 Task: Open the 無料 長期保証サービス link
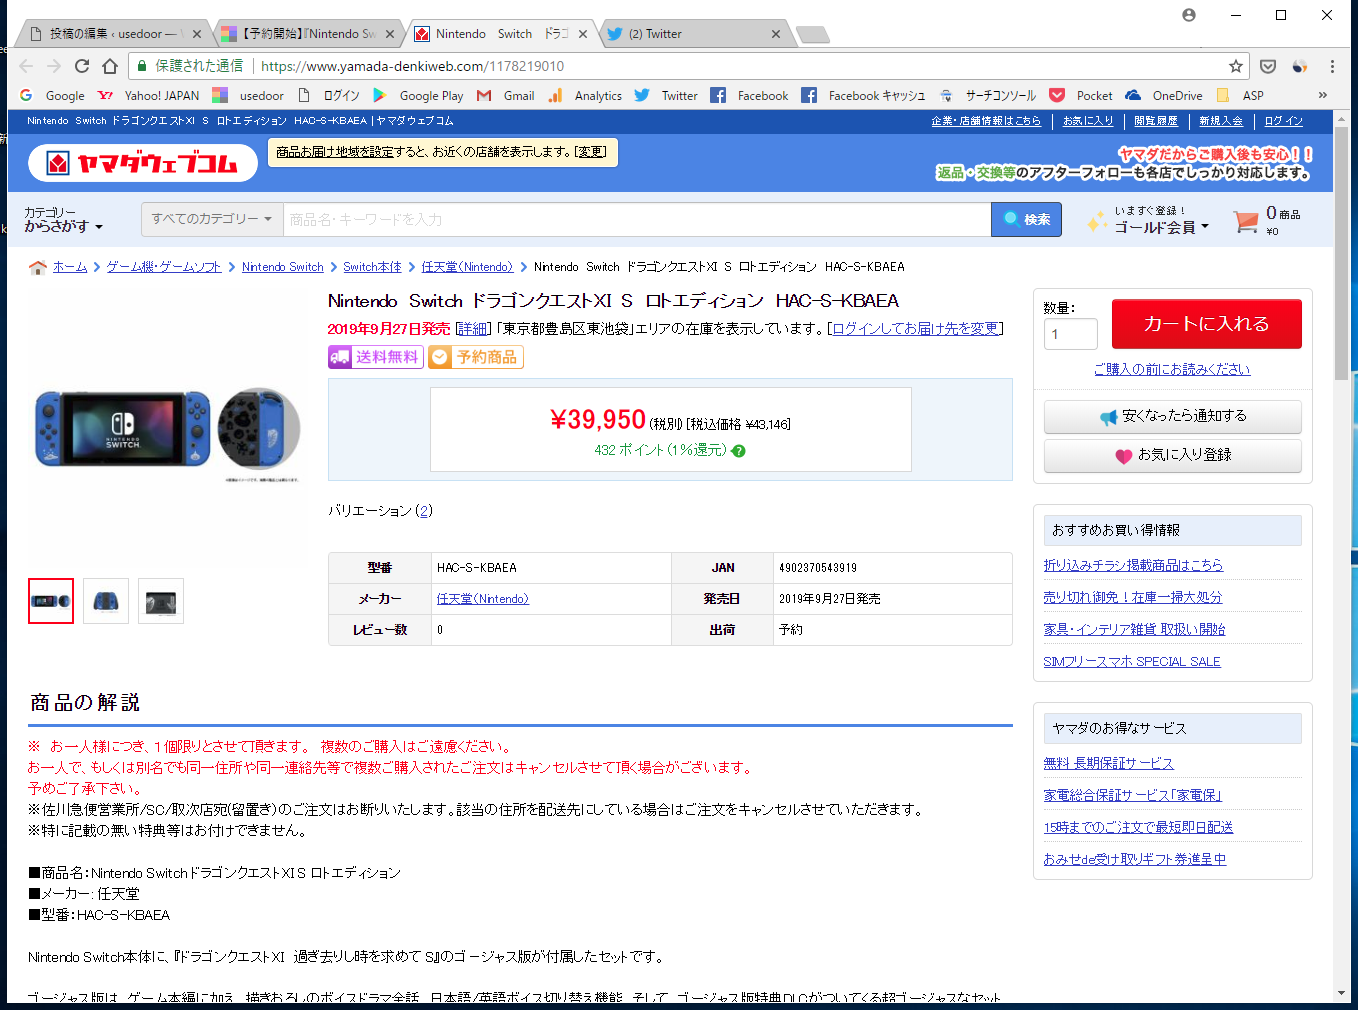1109,764
